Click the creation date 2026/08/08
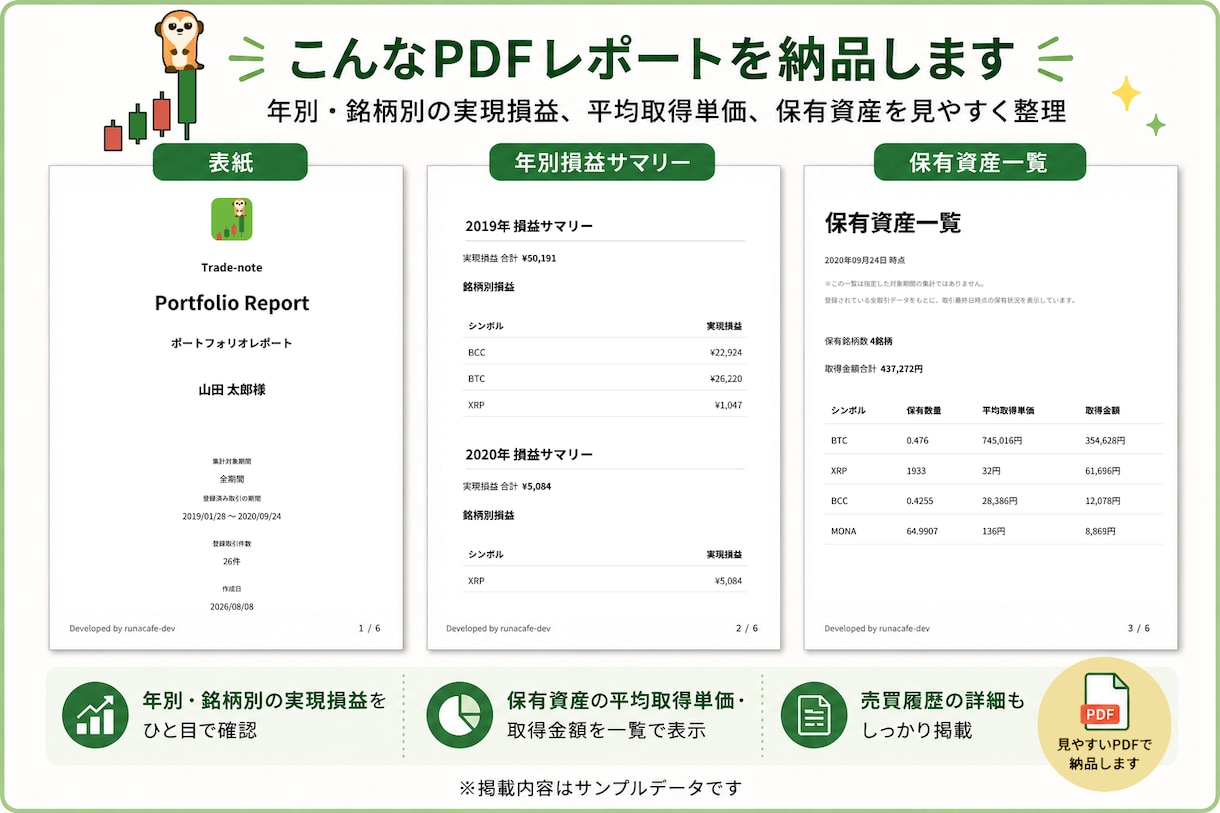Viewport: 1220px width, 813px height. coord(232,606)
